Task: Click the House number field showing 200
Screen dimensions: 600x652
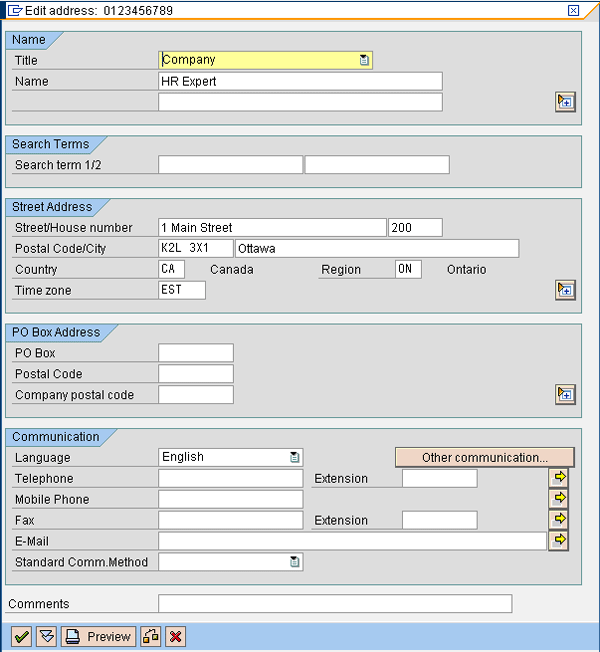Action: click(x=415, y=227)
